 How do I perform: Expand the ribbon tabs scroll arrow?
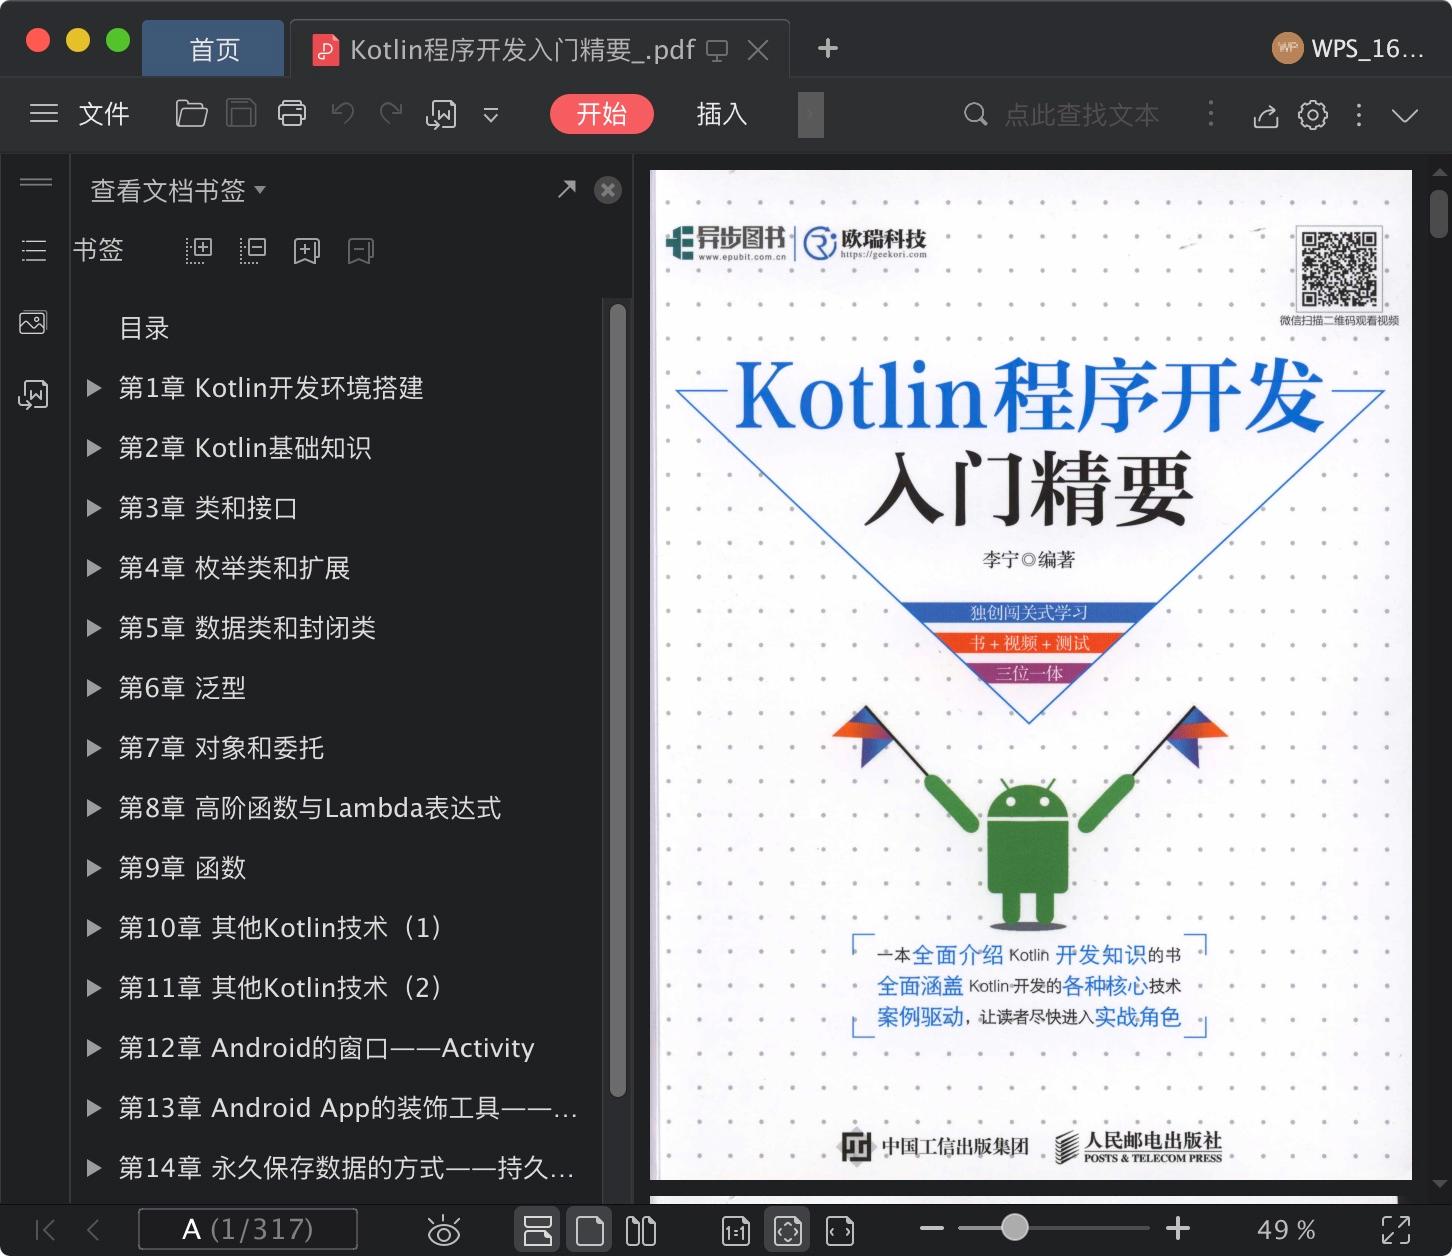coord(811,115)
